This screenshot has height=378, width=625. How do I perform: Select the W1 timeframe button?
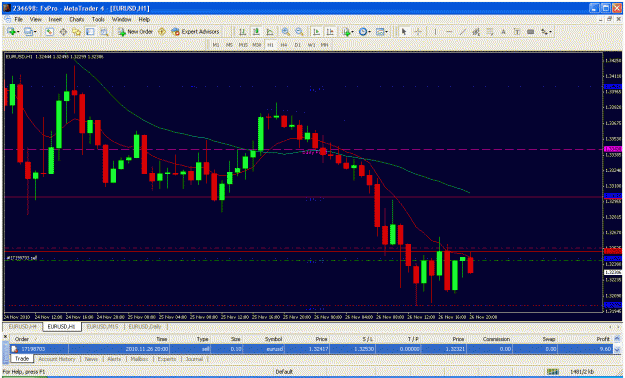(311, 45)
